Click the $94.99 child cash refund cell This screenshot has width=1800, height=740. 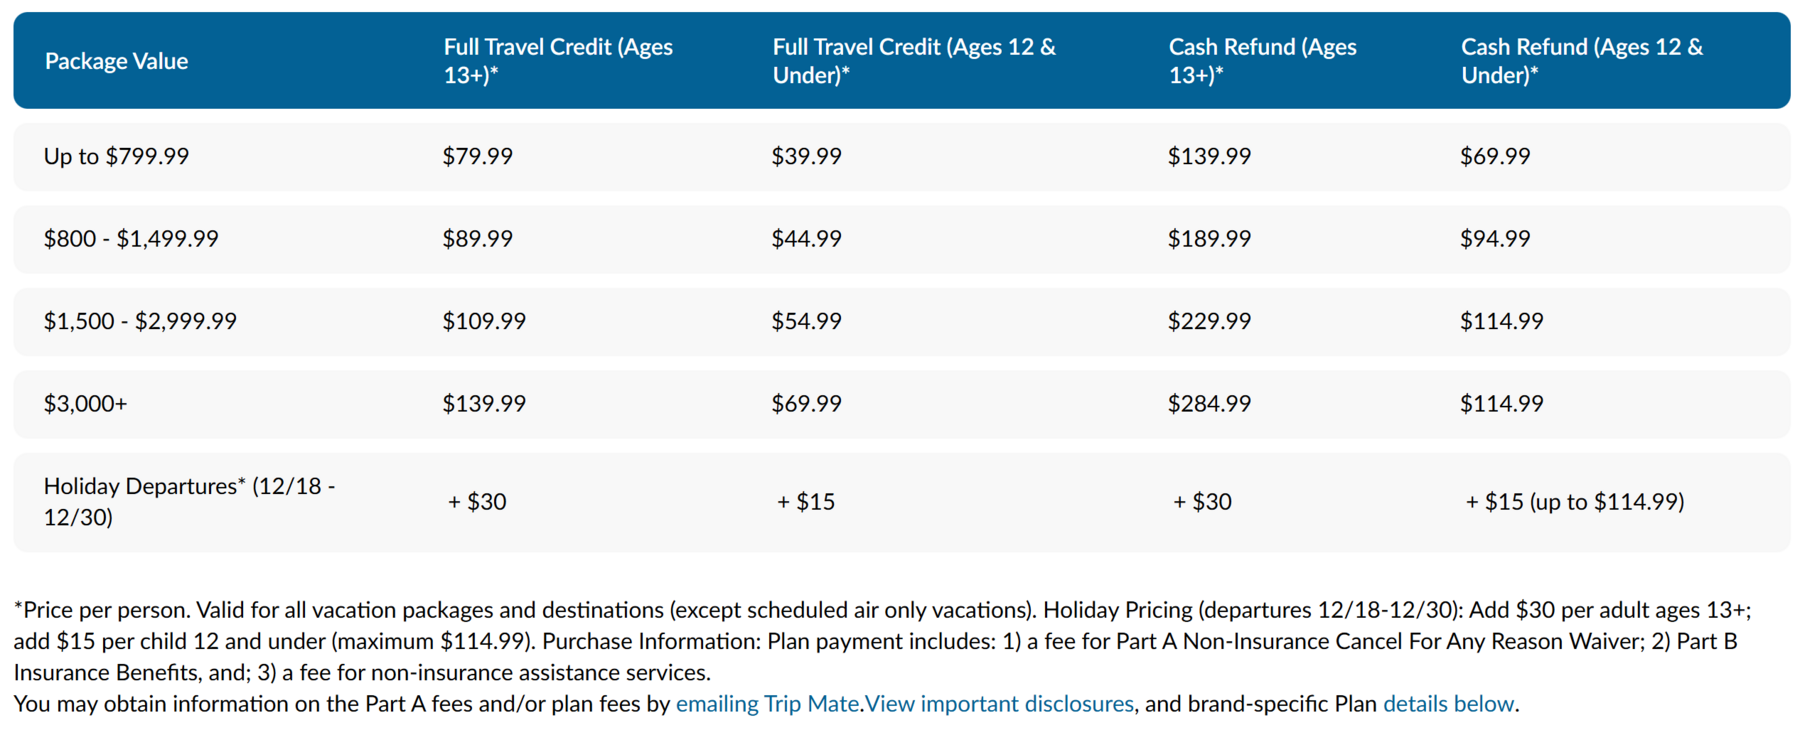tap(1495, 239)
